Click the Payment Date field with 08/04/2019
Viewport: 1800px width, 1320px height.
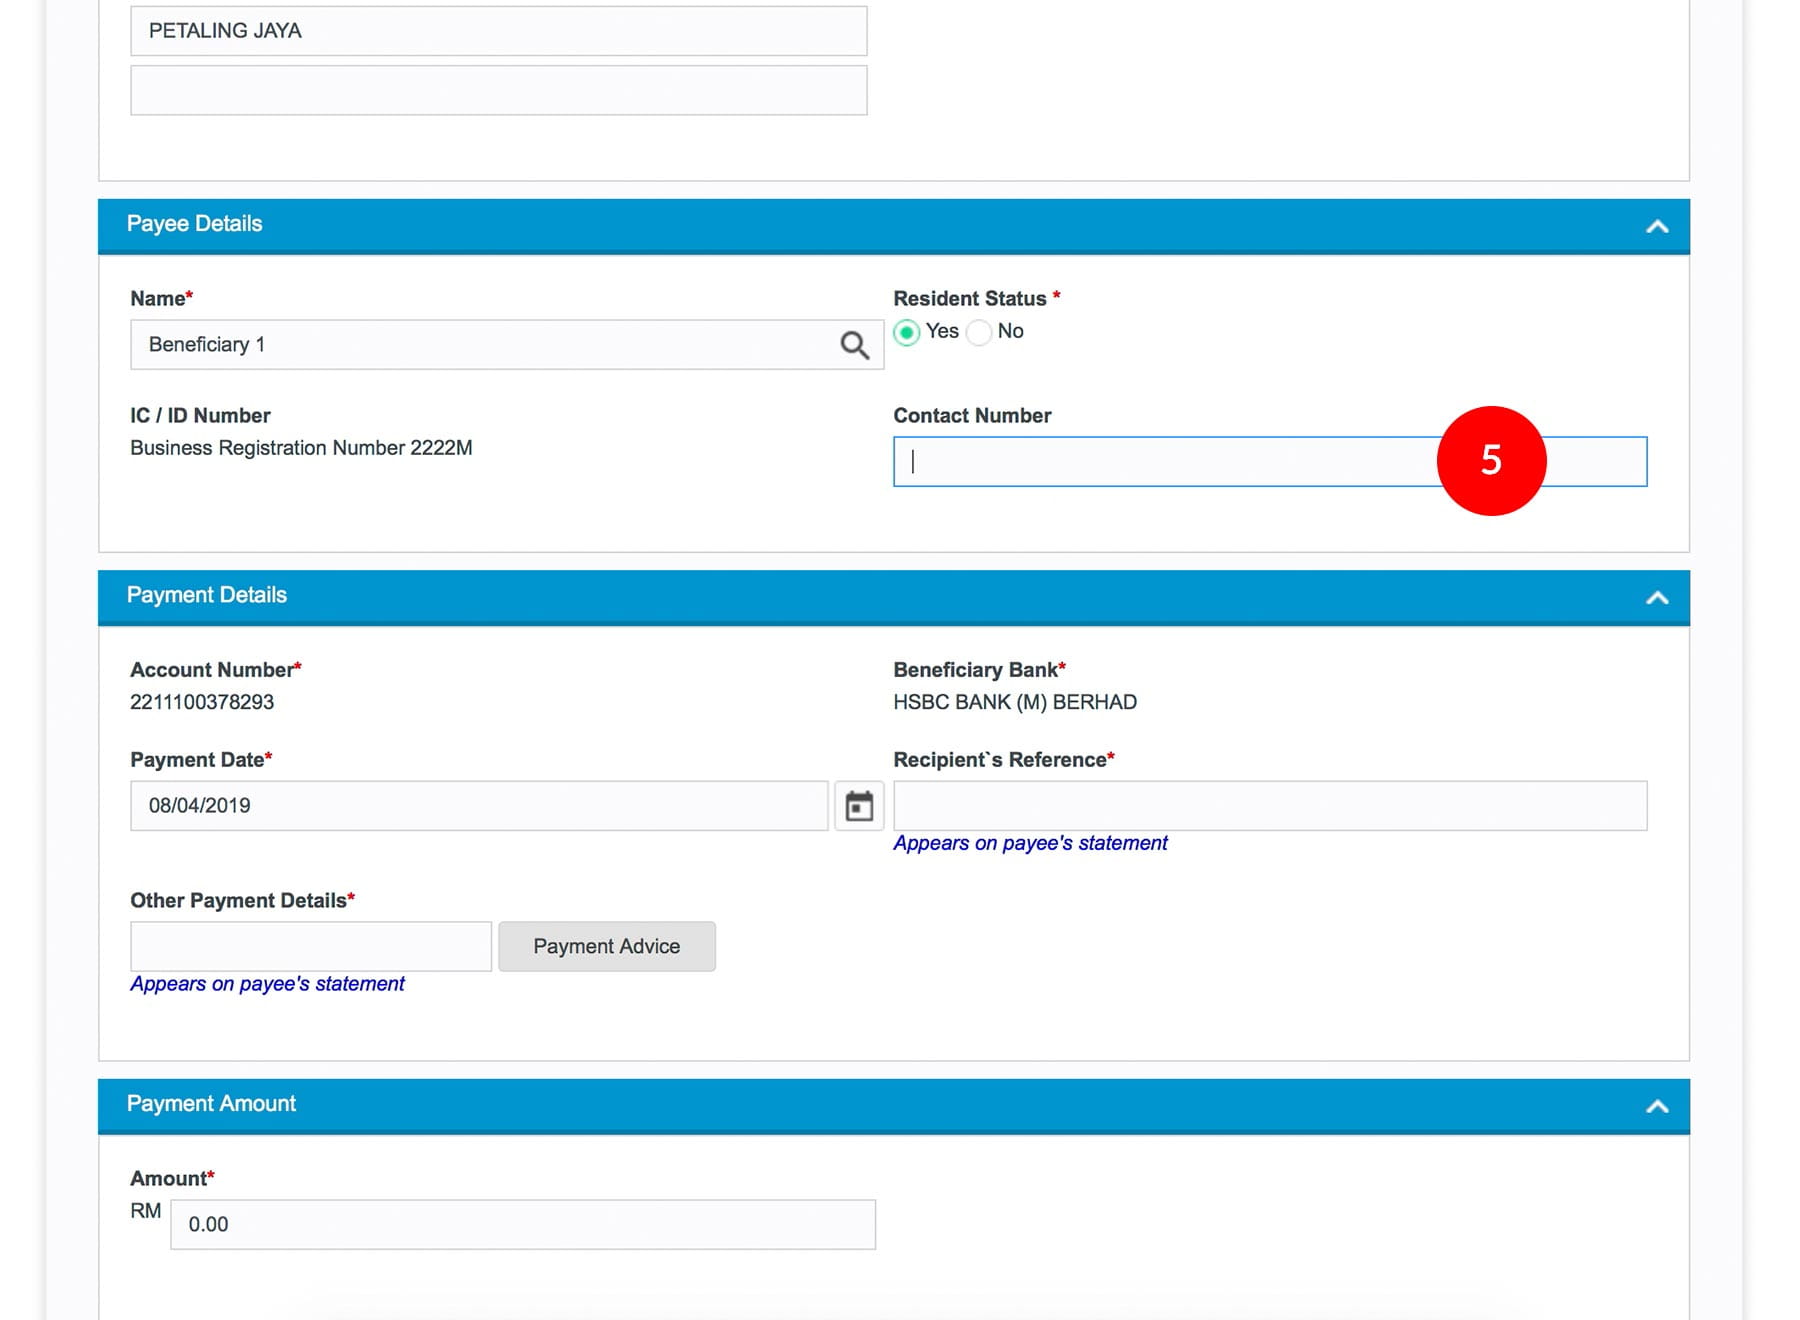478,806
